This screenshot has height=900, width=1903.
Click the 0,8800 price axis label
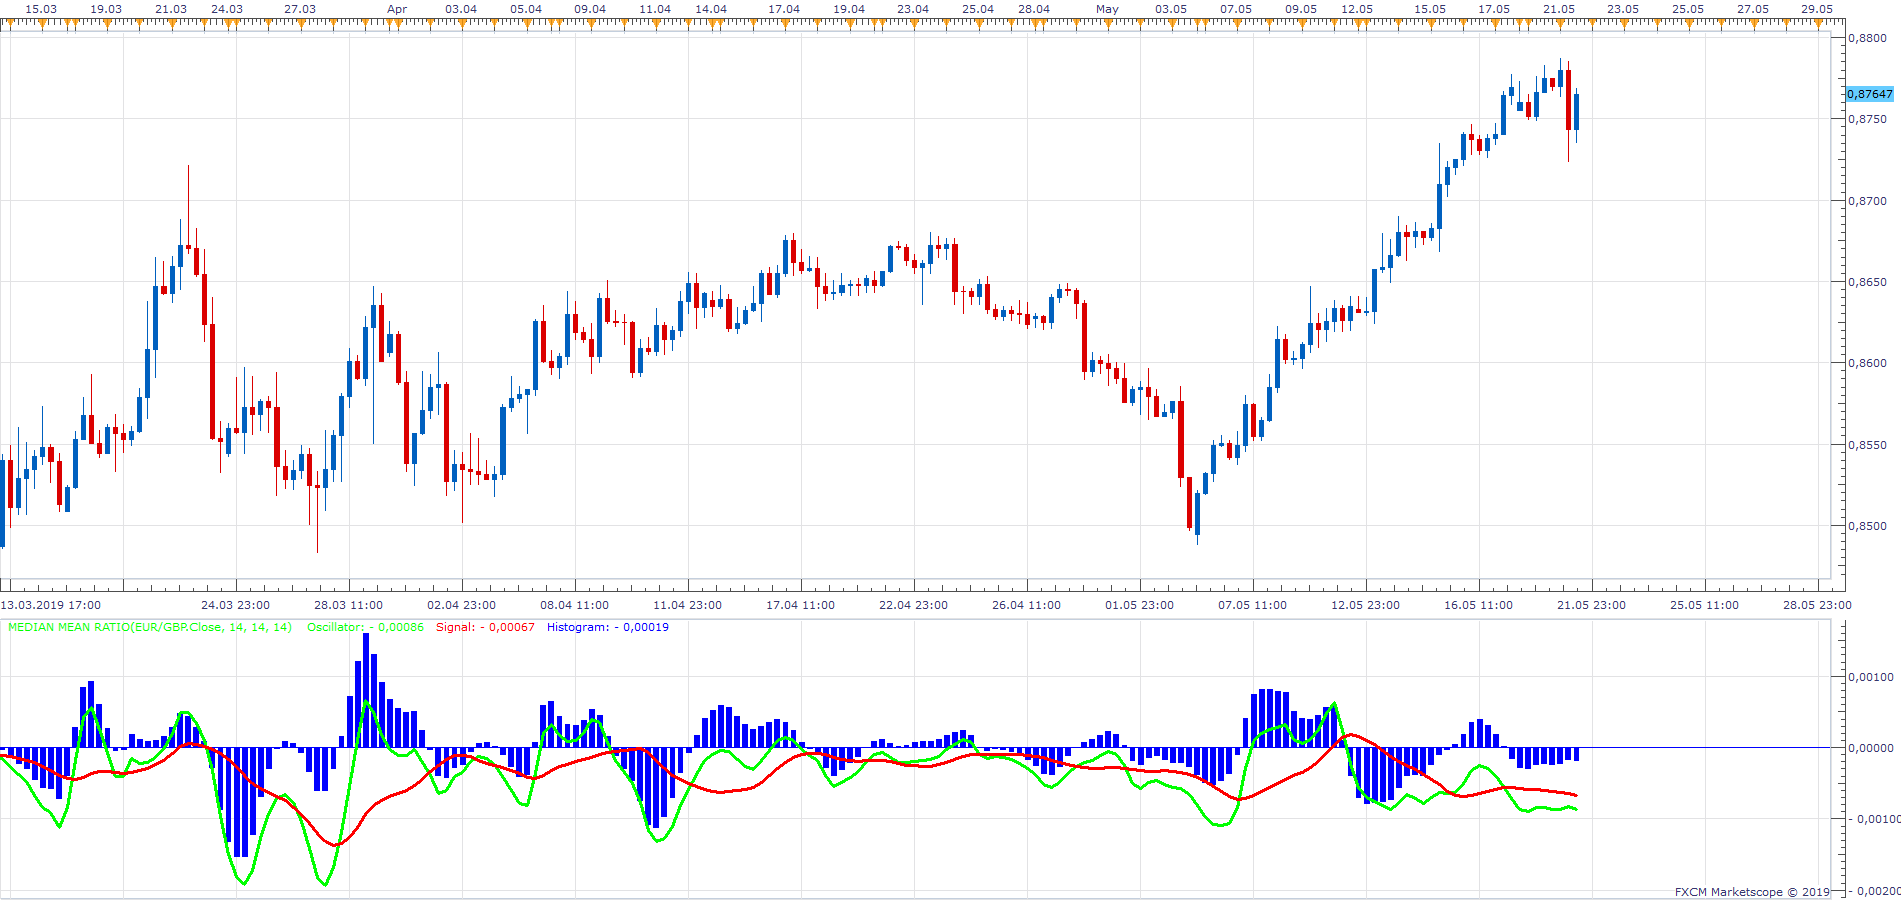coord(1868,38)
